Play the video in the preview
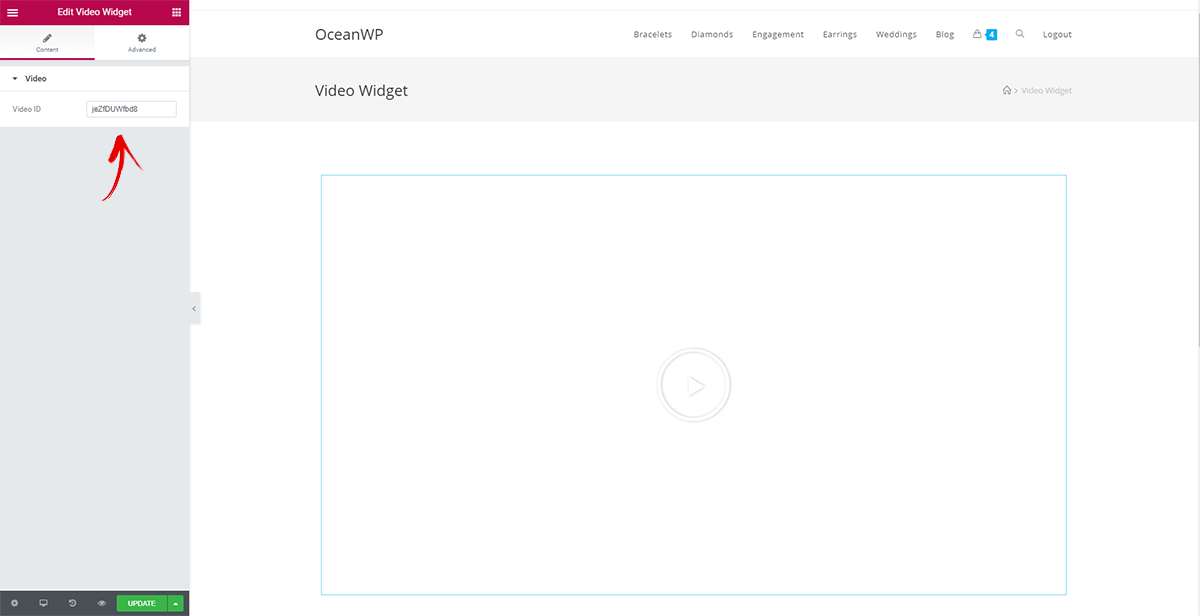This screenshot has height=616, width=1200. (694, 385)
